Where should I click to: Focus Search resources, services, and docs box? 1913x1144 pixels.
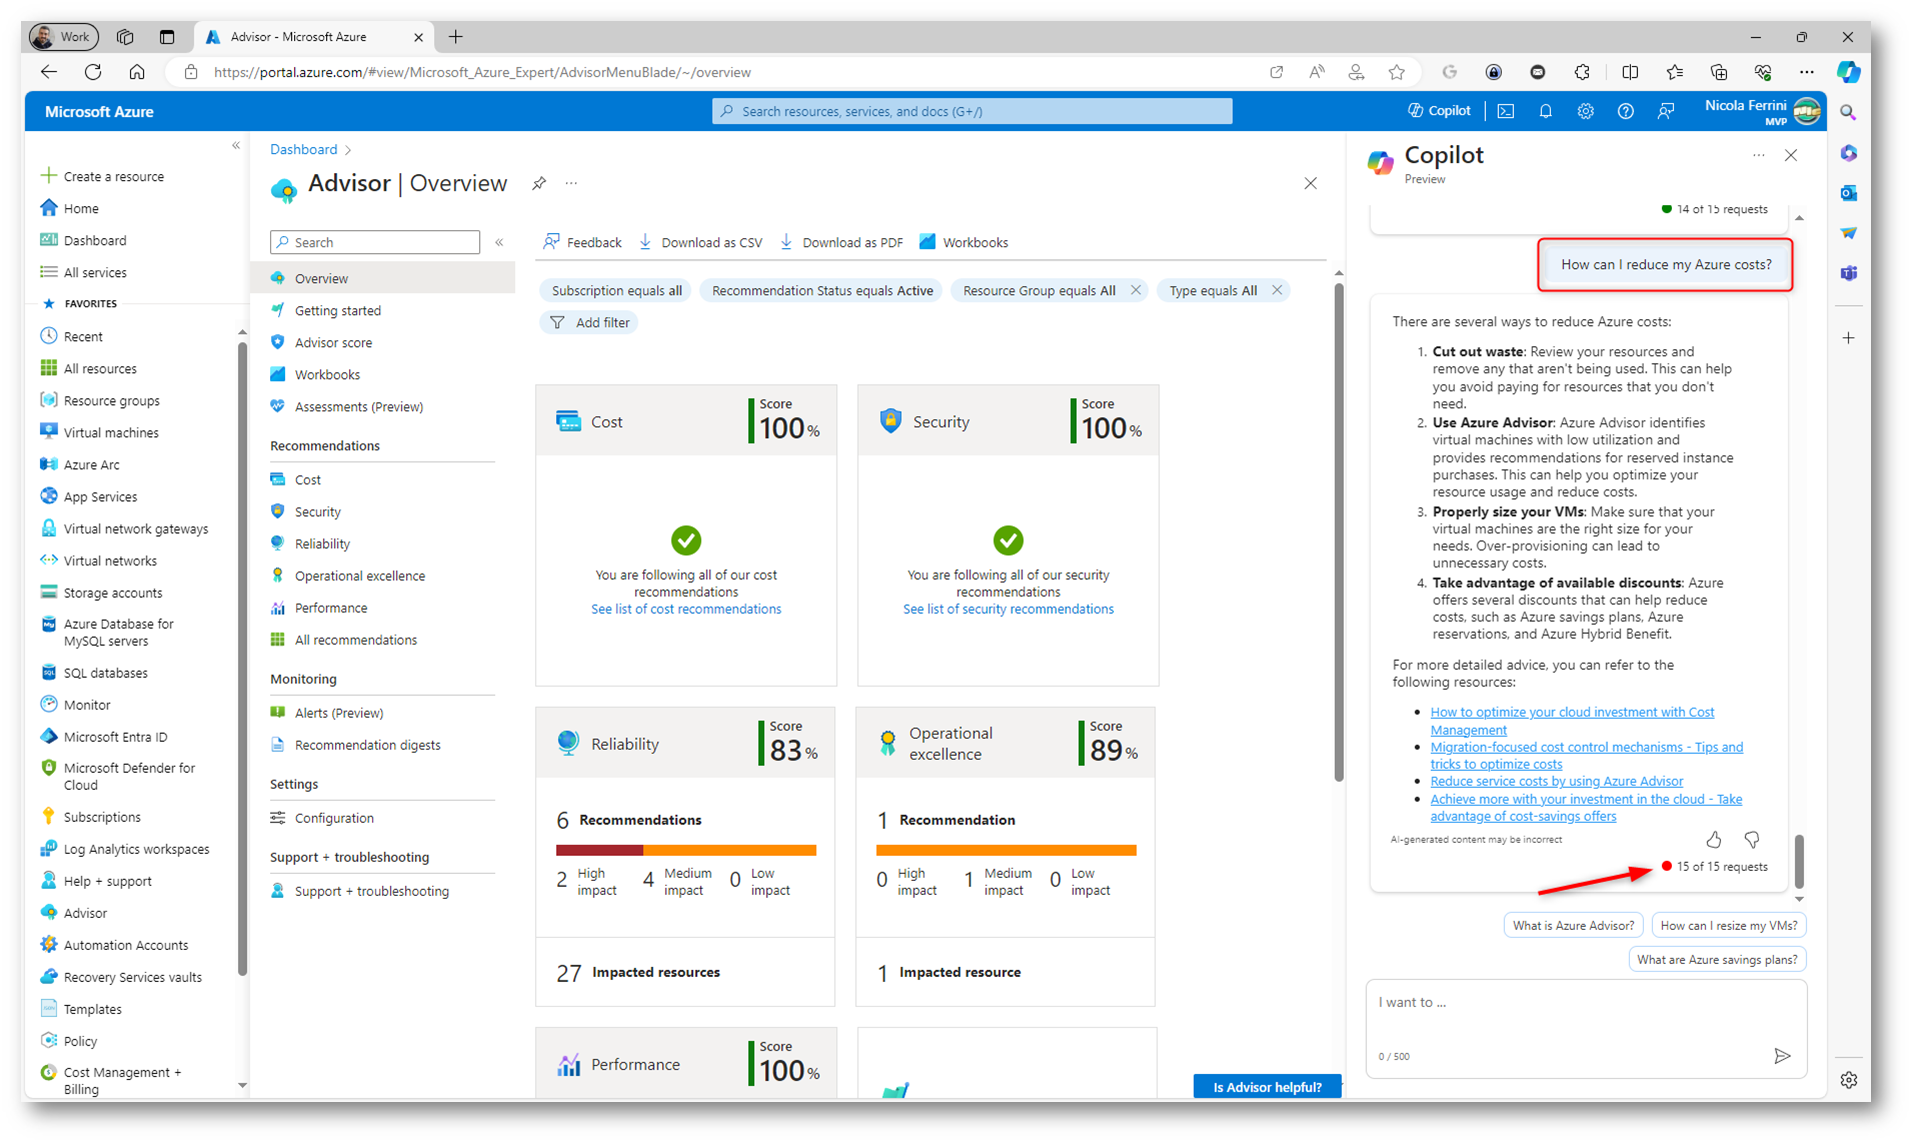point(972,111)
